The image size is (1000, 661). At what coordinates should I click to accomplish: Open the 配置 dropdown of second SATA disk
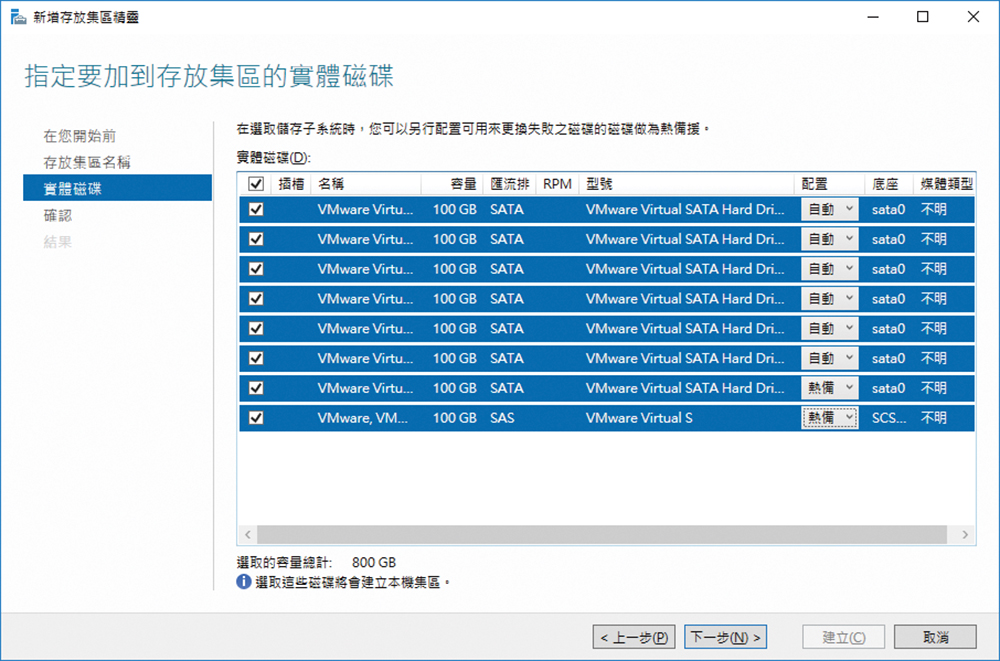[x=830, y=239]
